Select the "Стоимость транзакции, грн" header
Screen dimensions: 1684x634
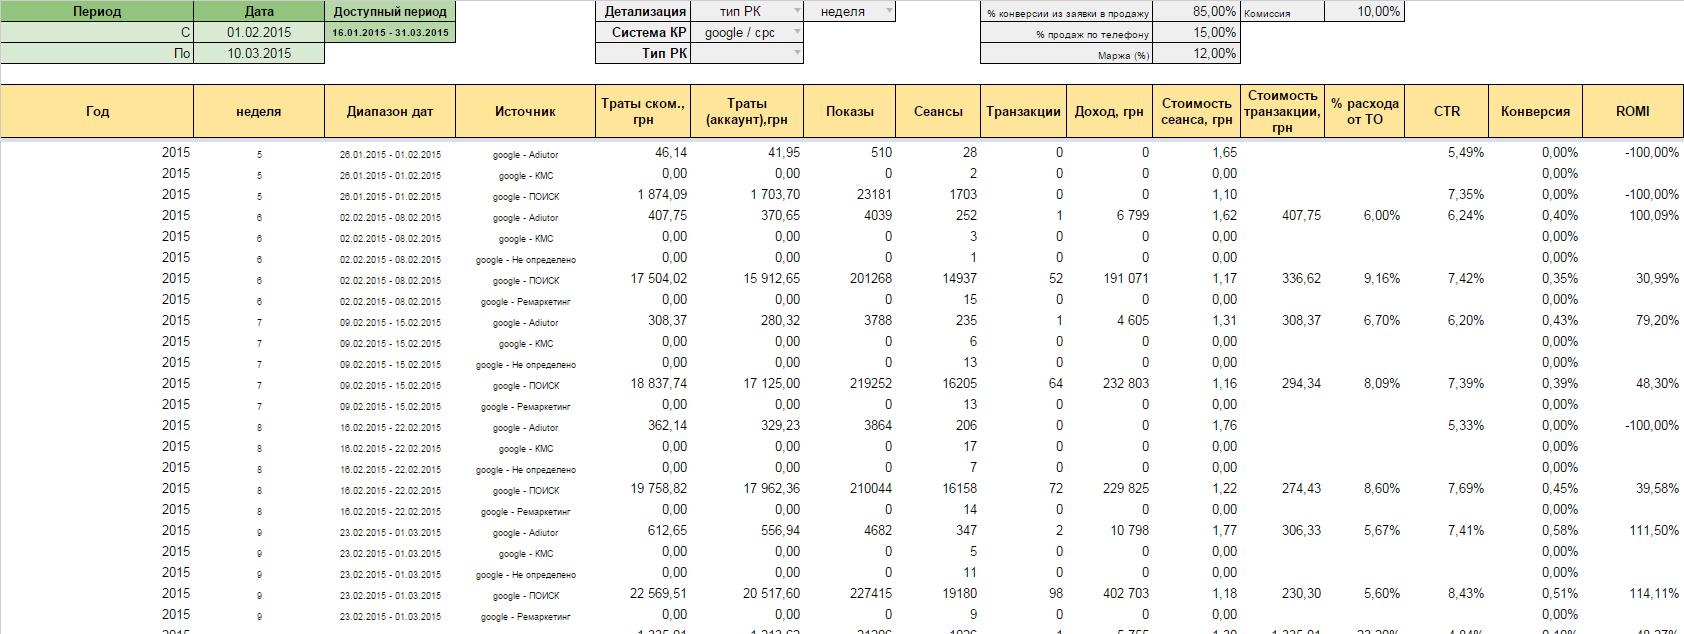coord(1282,111)
